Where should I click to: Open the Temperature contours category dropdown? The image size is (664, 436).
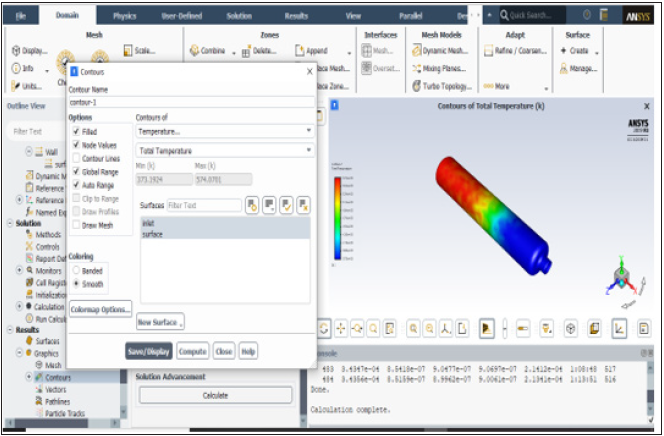coord(224,131)
